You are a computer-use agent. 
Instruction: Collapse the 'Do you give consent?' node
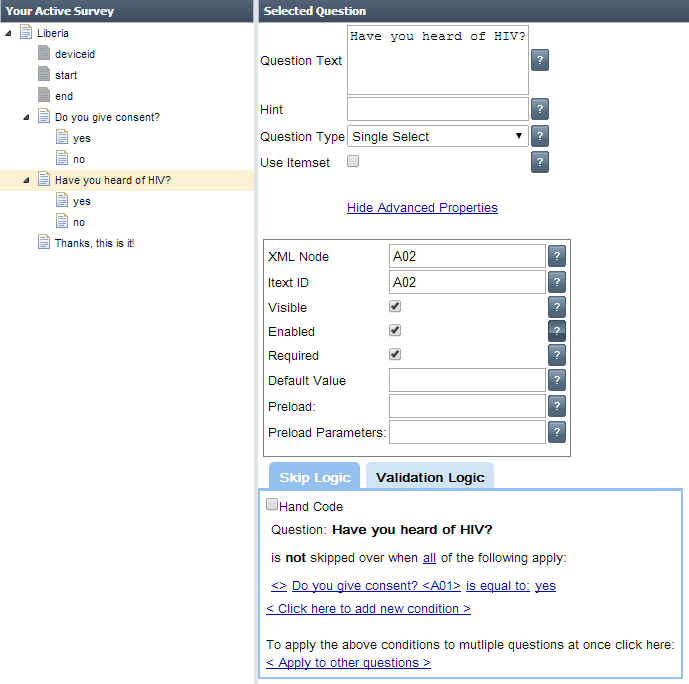click(x=27, y=117)
